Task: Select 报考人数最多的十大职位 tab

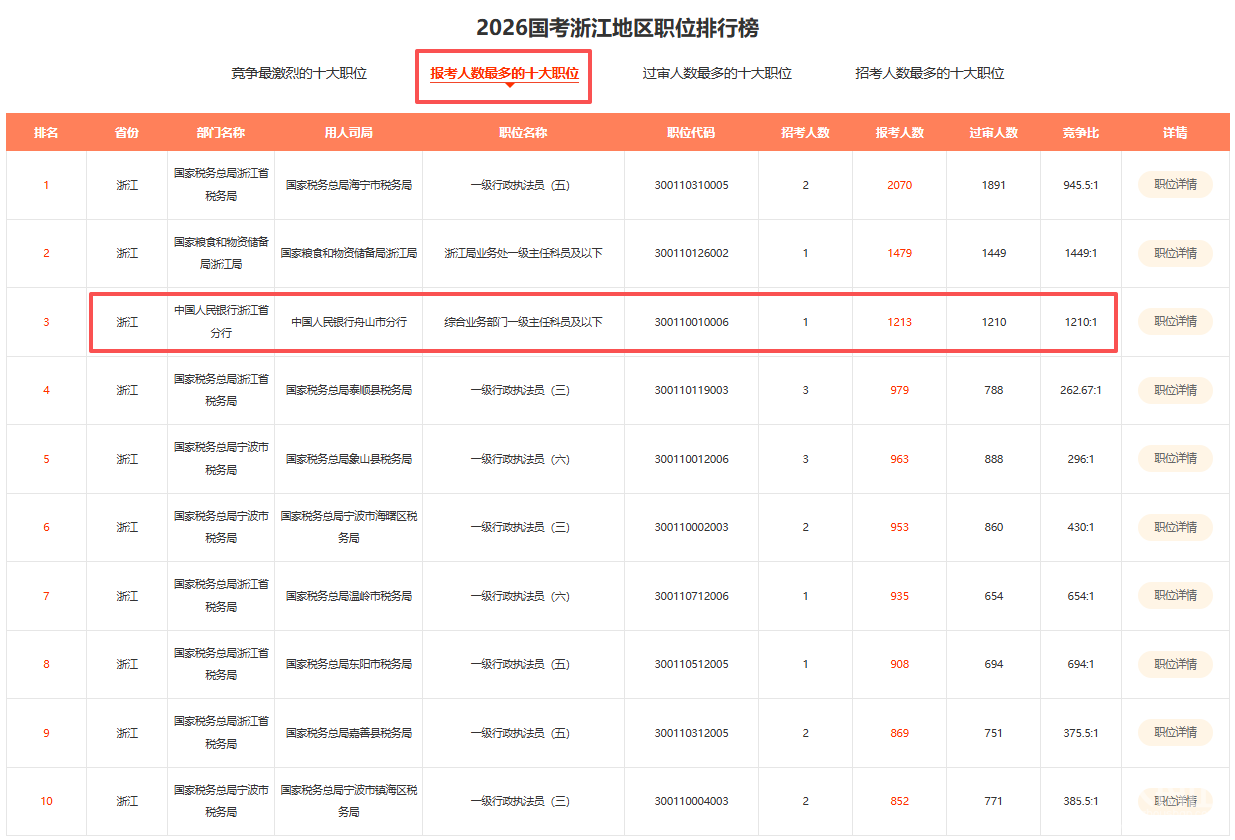Action: [504, 74]
